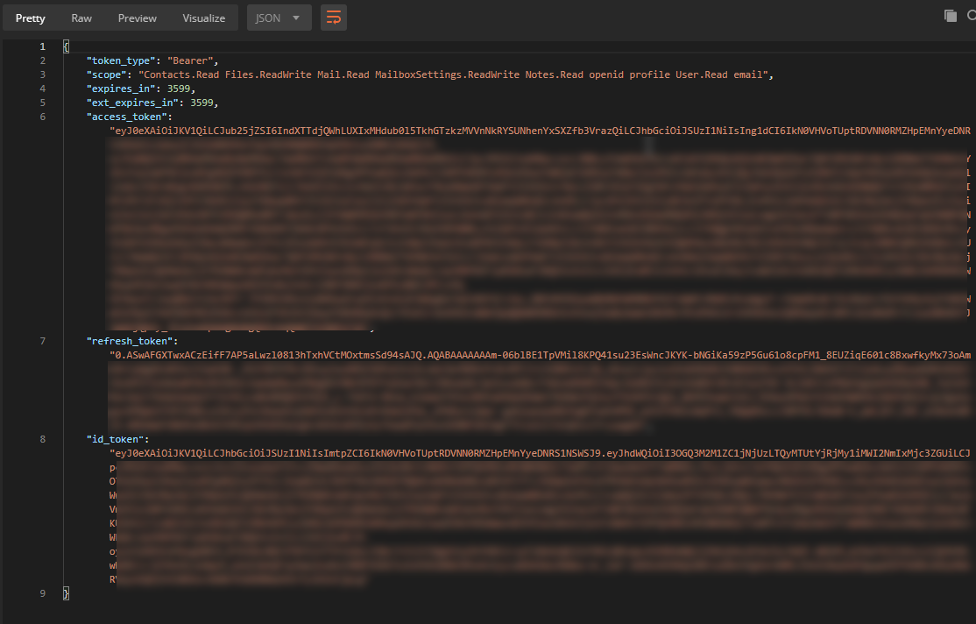Click line number 1 in the gutter
The height and width of the screenshot is (624, 976).
coord(42,47)
